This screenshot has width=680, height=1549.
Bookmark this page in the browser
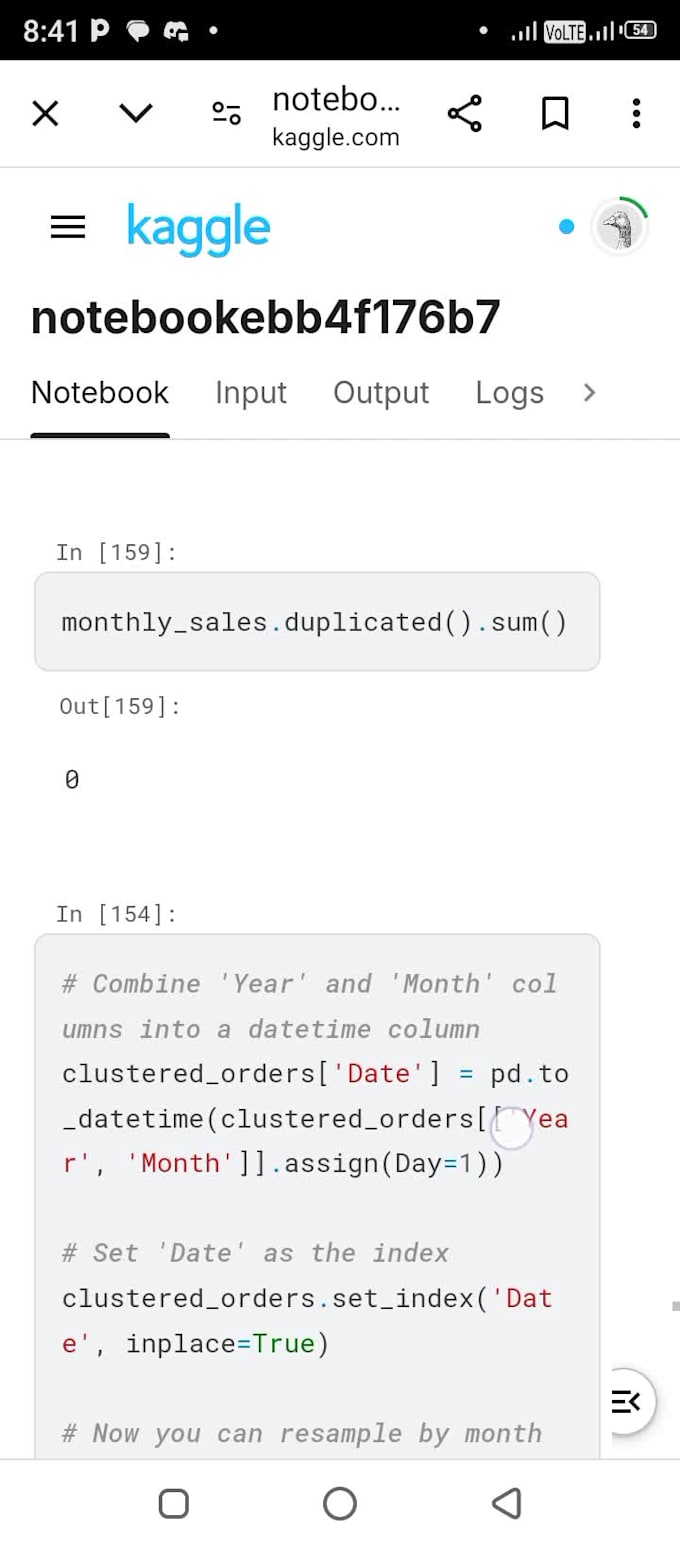(x=555, y=113)
